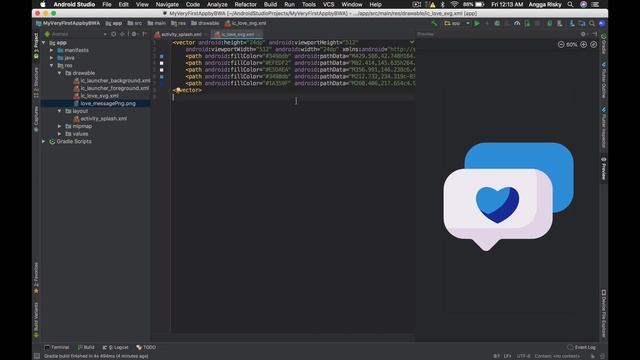Open the Build tool window

click(x=86, y=347)
